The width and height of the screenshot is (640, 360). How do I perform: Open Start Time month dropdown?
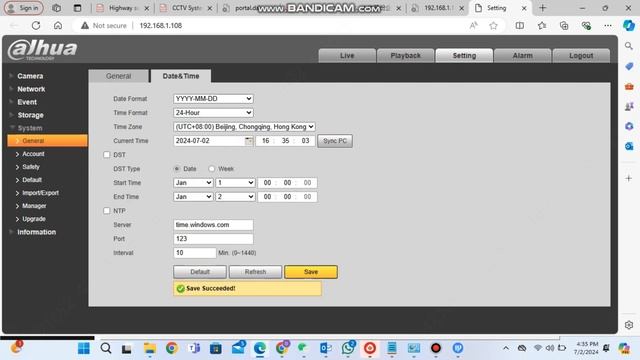[x=193, y=183]
